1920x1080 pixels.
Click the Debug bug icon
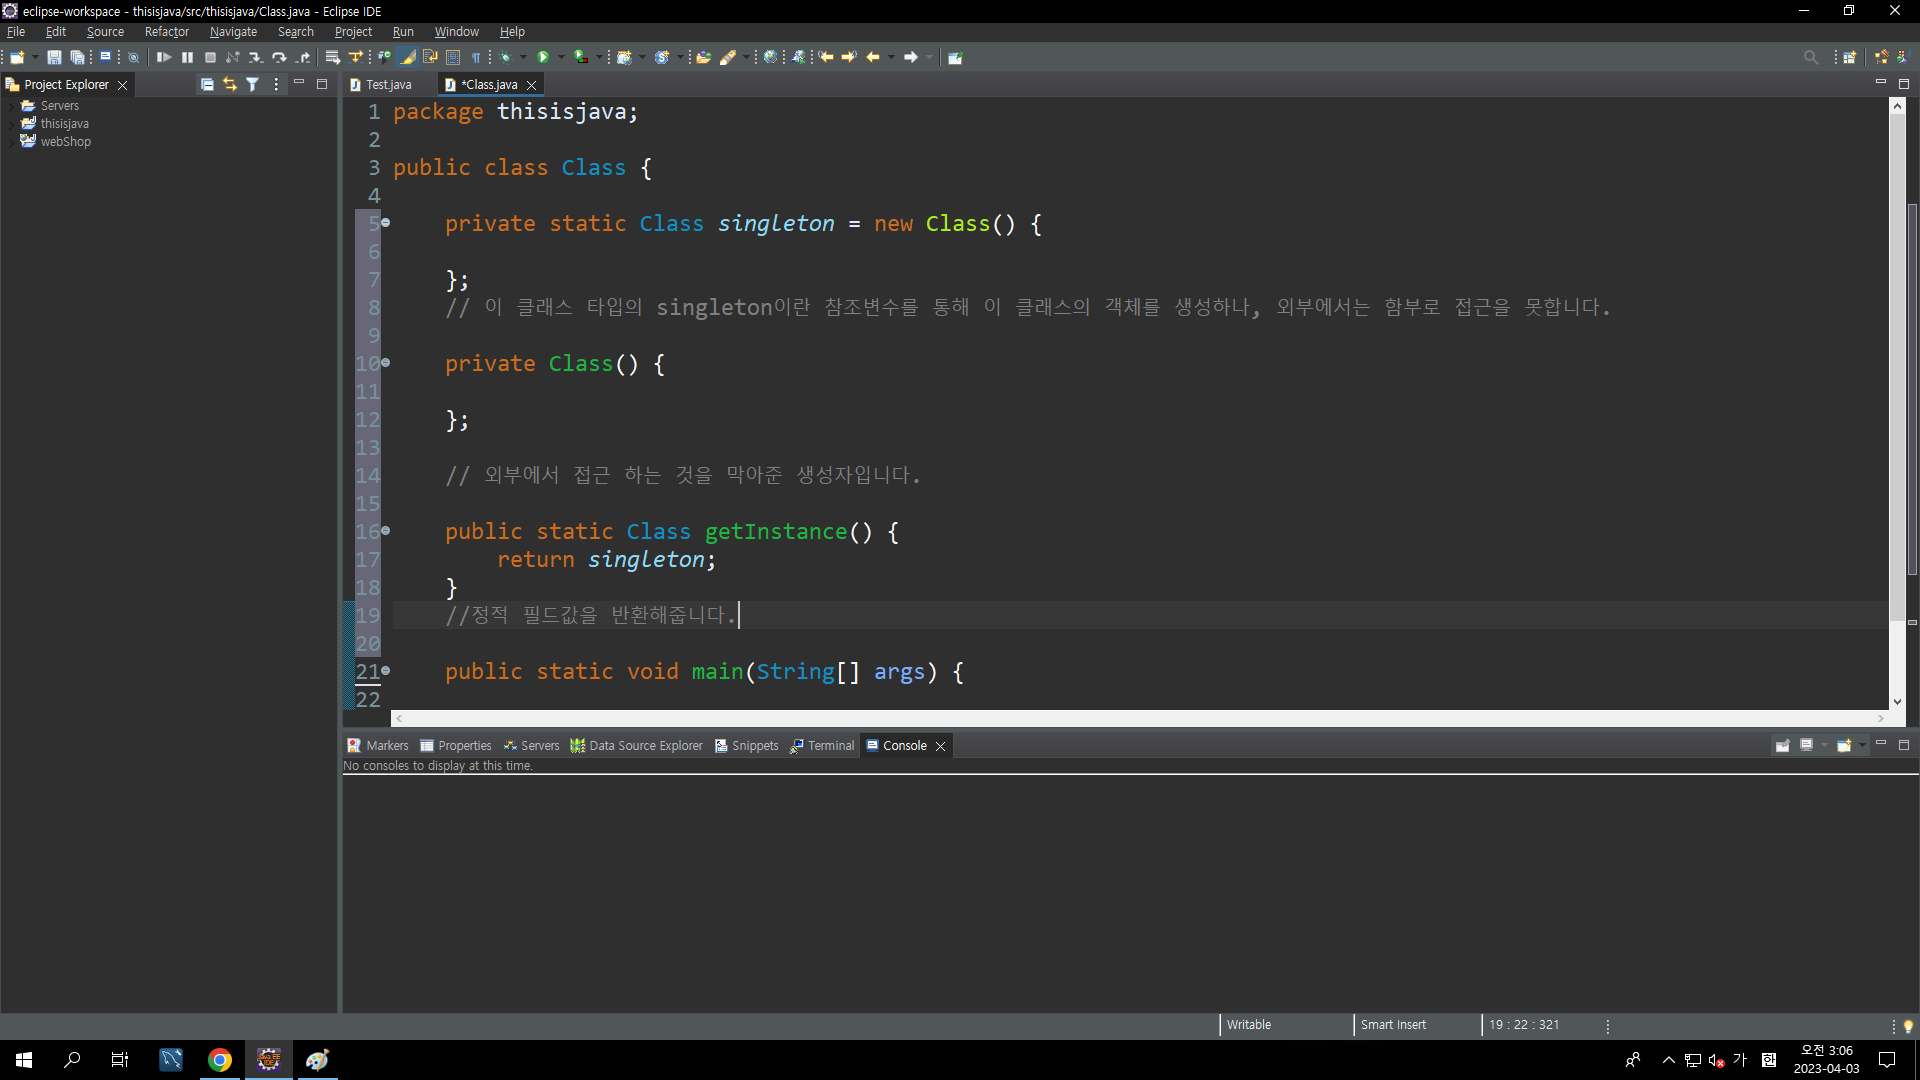506,58
